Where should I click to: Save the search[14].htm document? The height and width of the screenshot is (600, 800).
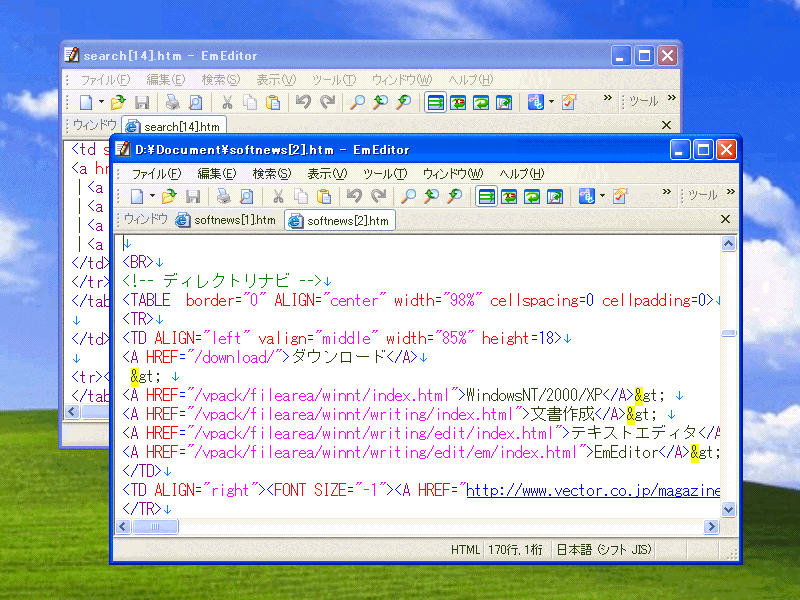(142, 103)
